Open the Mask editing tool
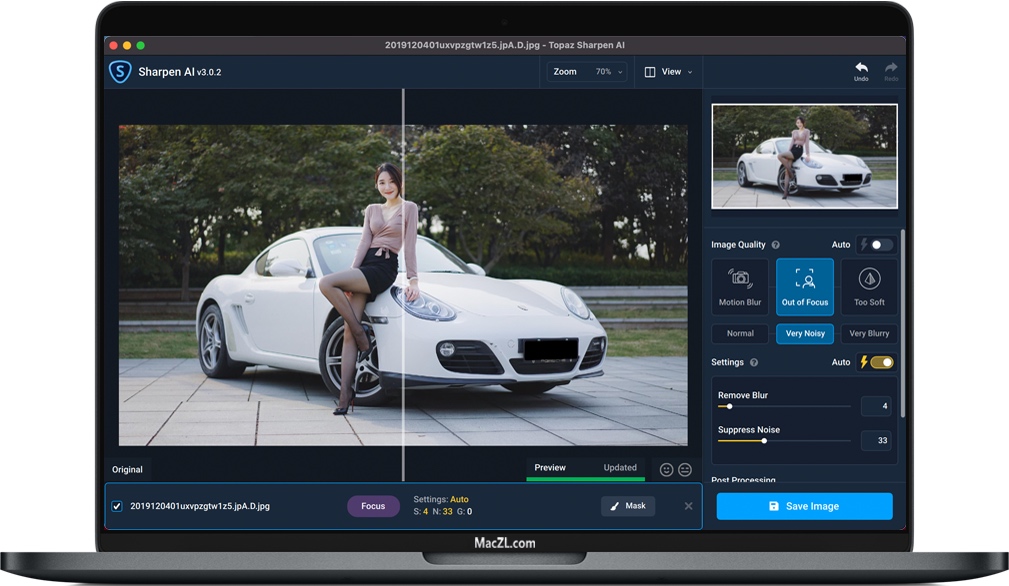 point(628,506)
